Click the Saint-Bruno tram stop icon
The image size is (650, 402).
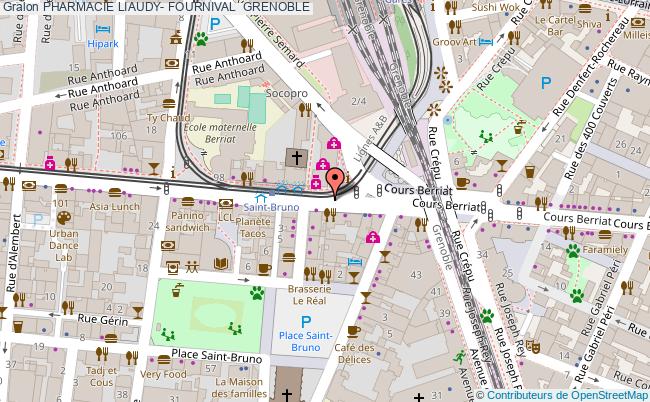[x=261, y=199]
